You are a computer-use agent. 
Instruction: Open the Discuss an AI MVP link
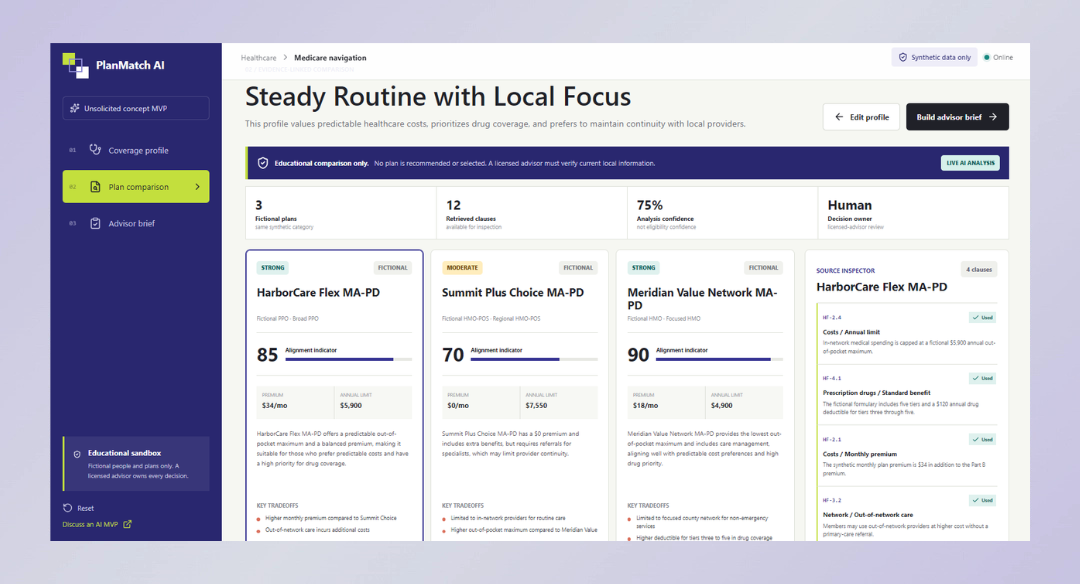pyautogui.click(x=97, y=524)
